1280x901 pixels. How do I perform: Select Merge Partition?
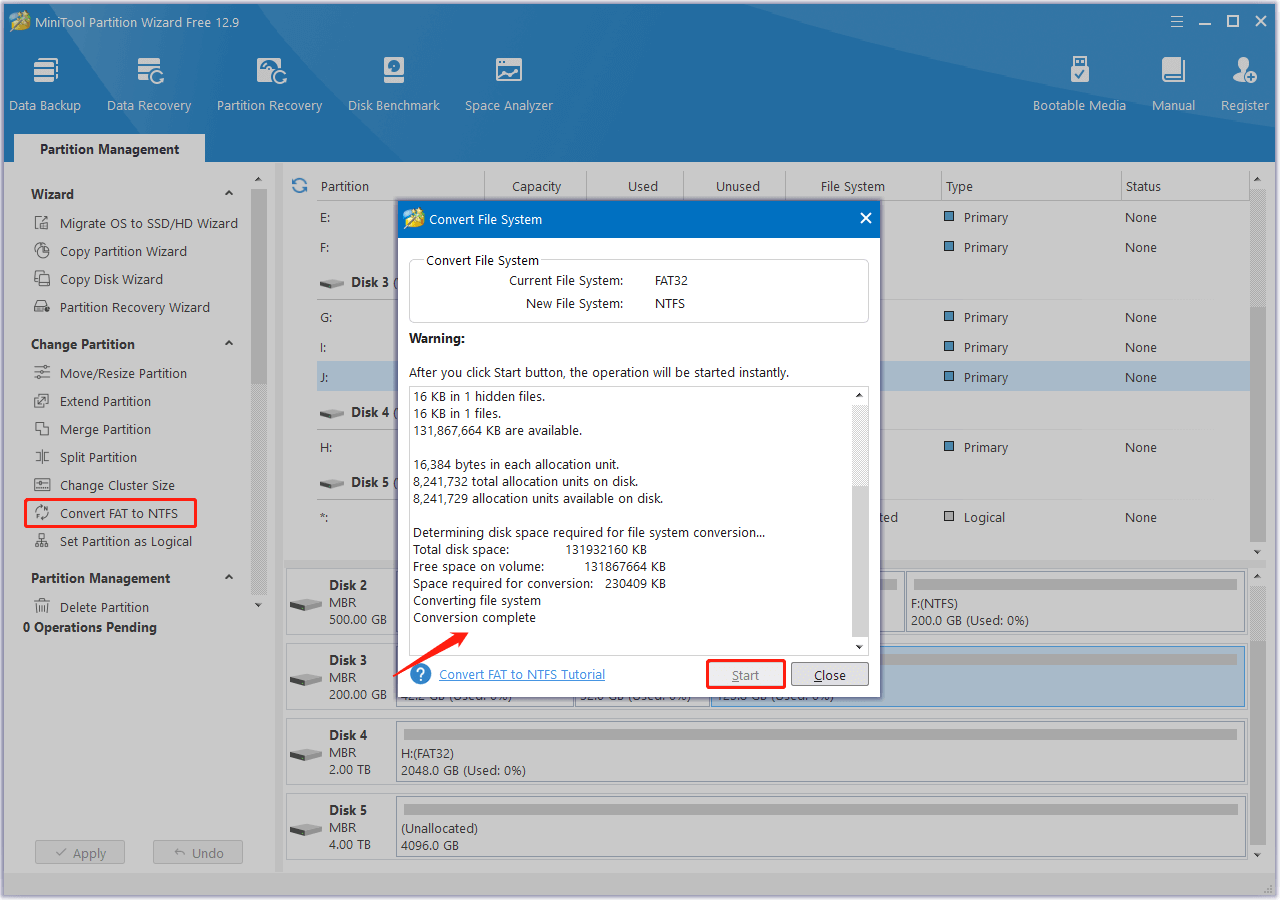[92, 429]
